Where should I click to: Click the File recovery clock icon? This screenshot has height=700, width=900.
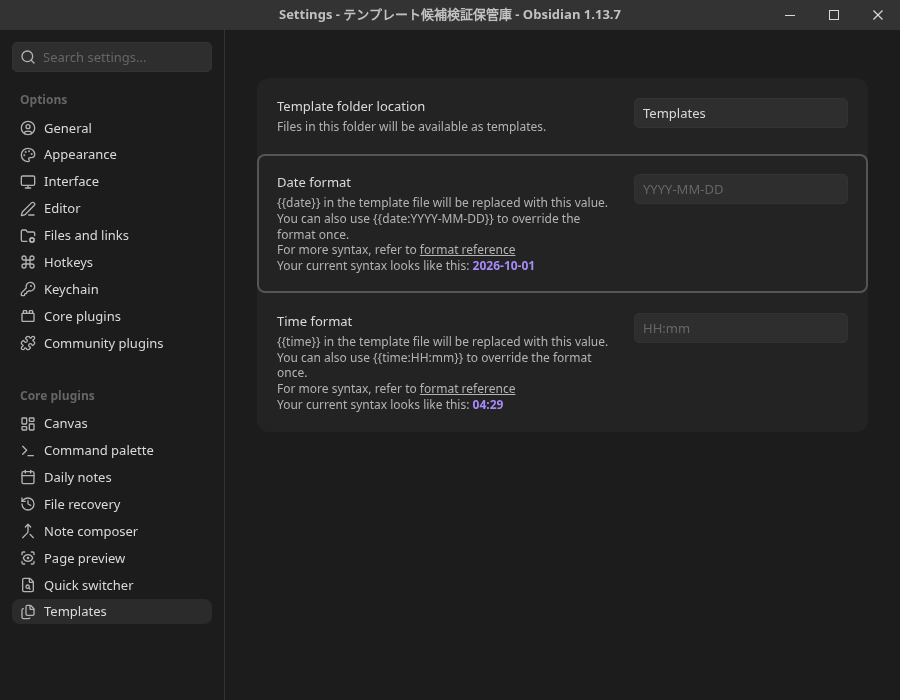(x=28, y=505)
